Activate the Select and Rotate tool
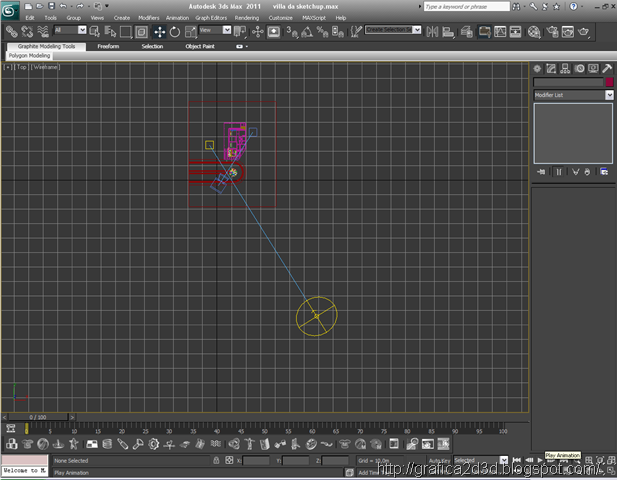 point(175,32)
